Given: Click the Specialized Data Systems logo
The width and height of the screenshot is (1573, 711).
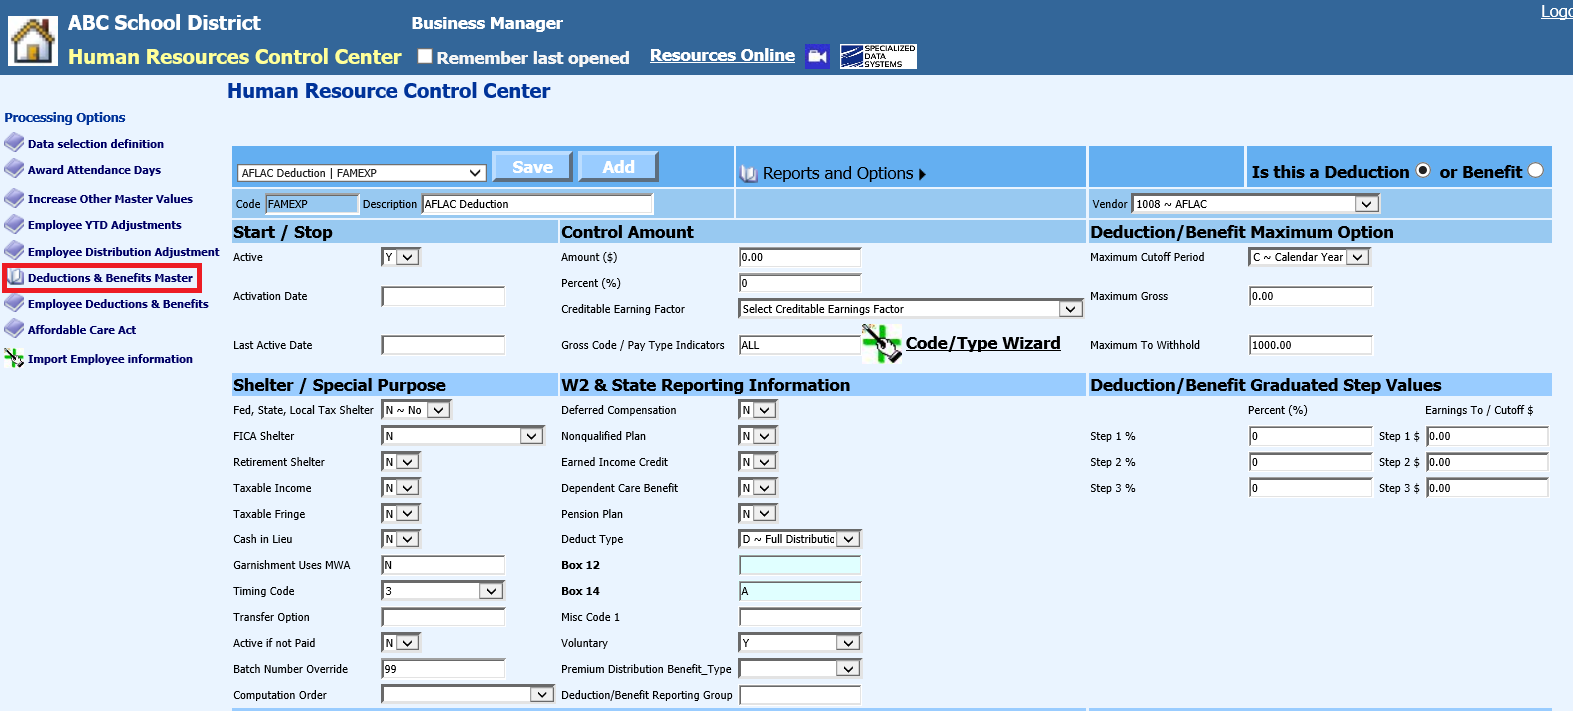Looking at the screenshot, I should coord(878,56).
